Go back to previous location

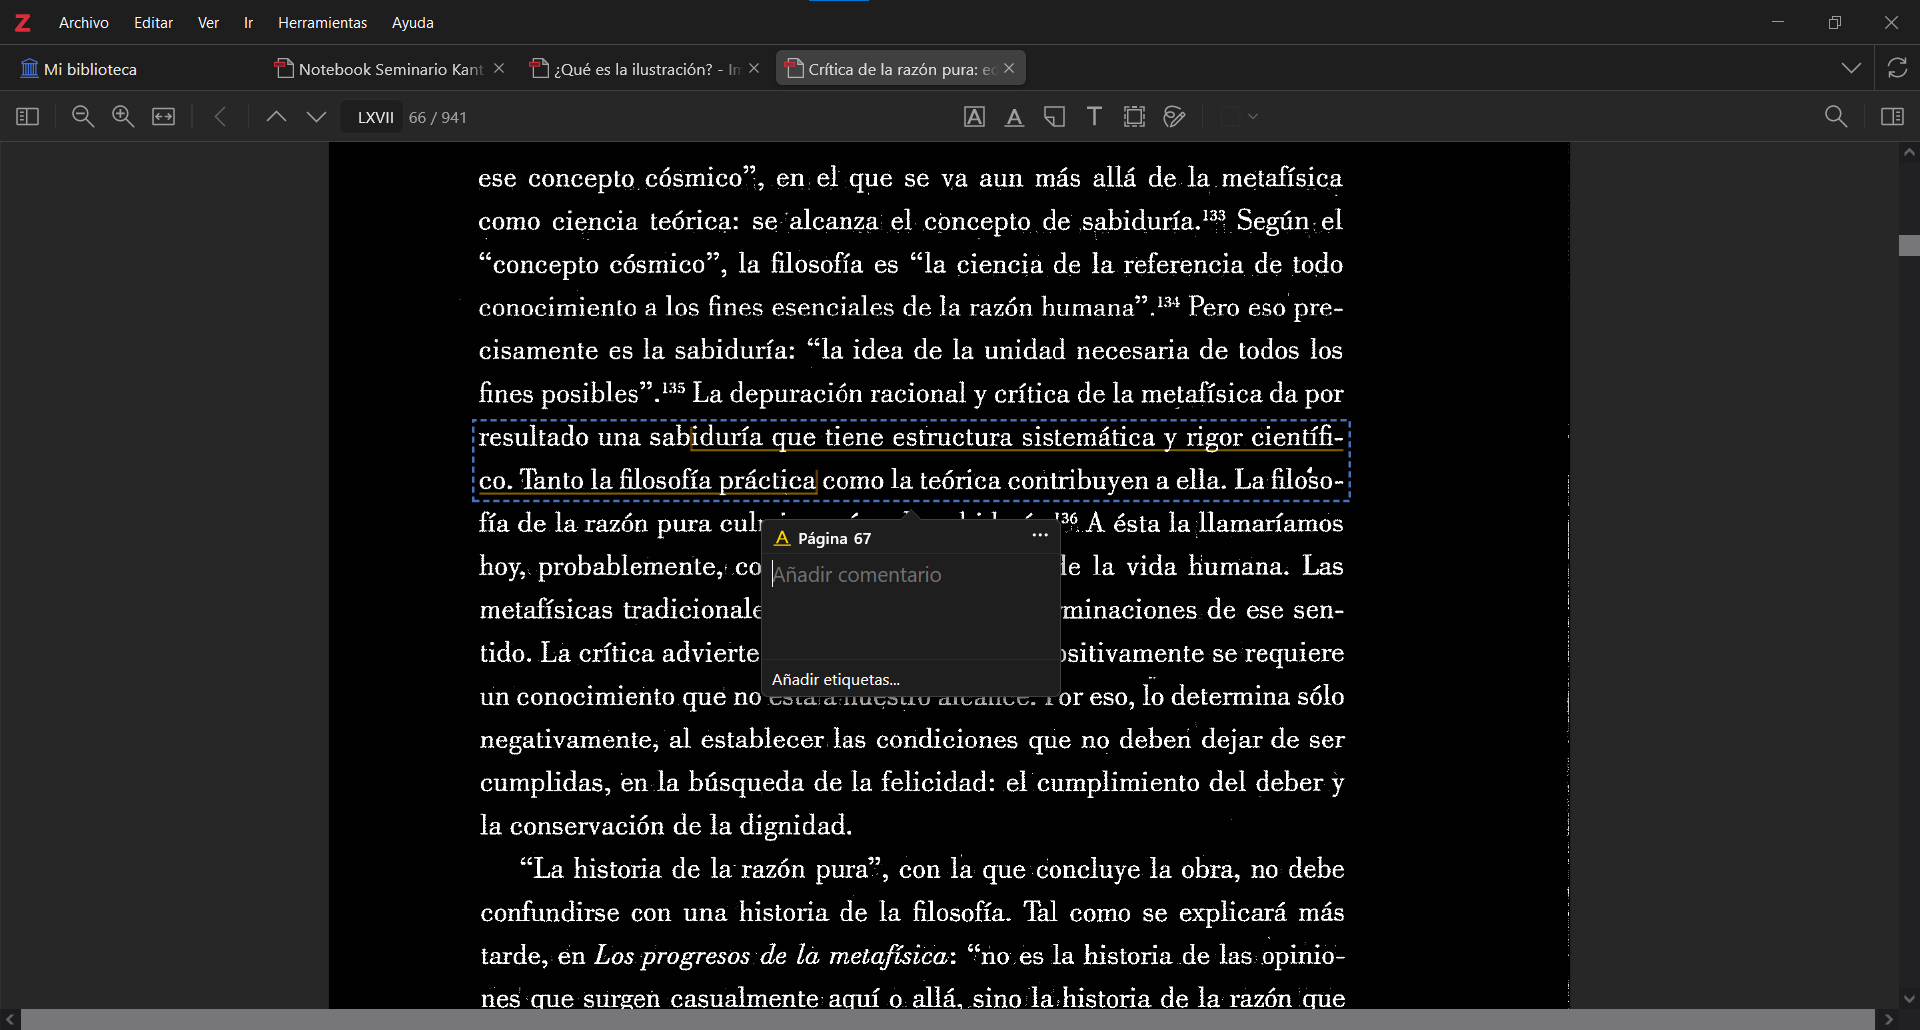coord(221,117)
